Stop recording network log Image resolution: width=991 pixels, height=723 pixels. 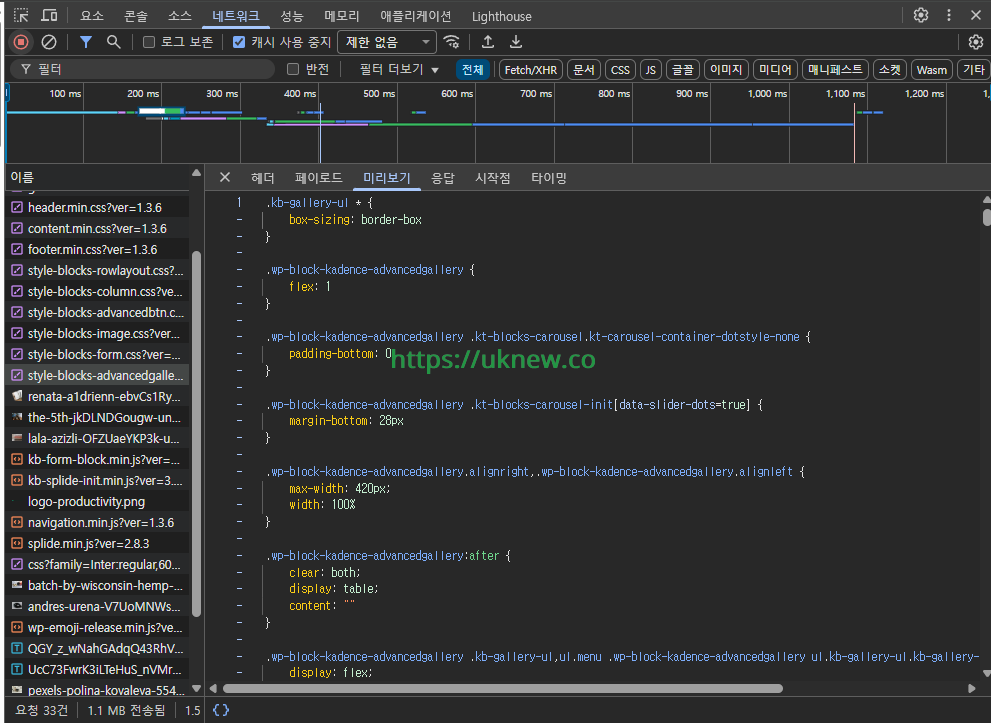[x=20, y=42]
